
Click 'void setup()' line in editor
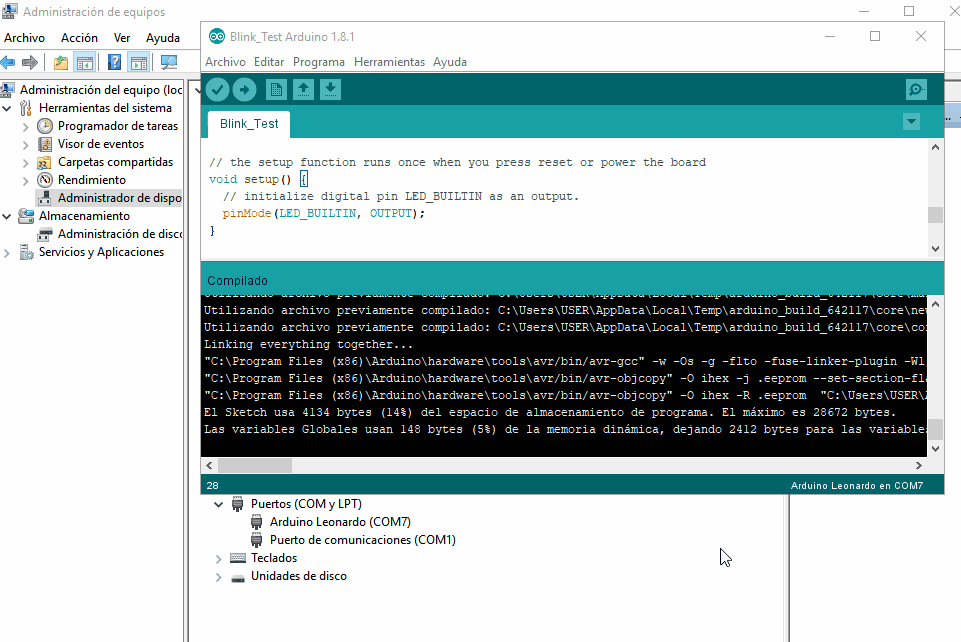pyautogui.click(x=258, y=179)
